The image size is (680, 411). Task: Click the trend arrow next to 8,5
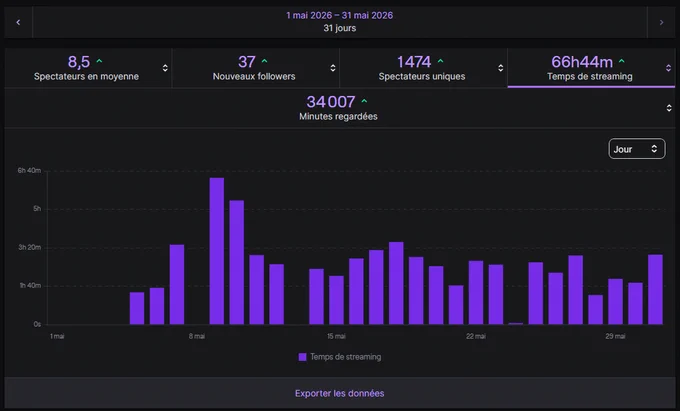pyautogui.click(x=99, y=61)
